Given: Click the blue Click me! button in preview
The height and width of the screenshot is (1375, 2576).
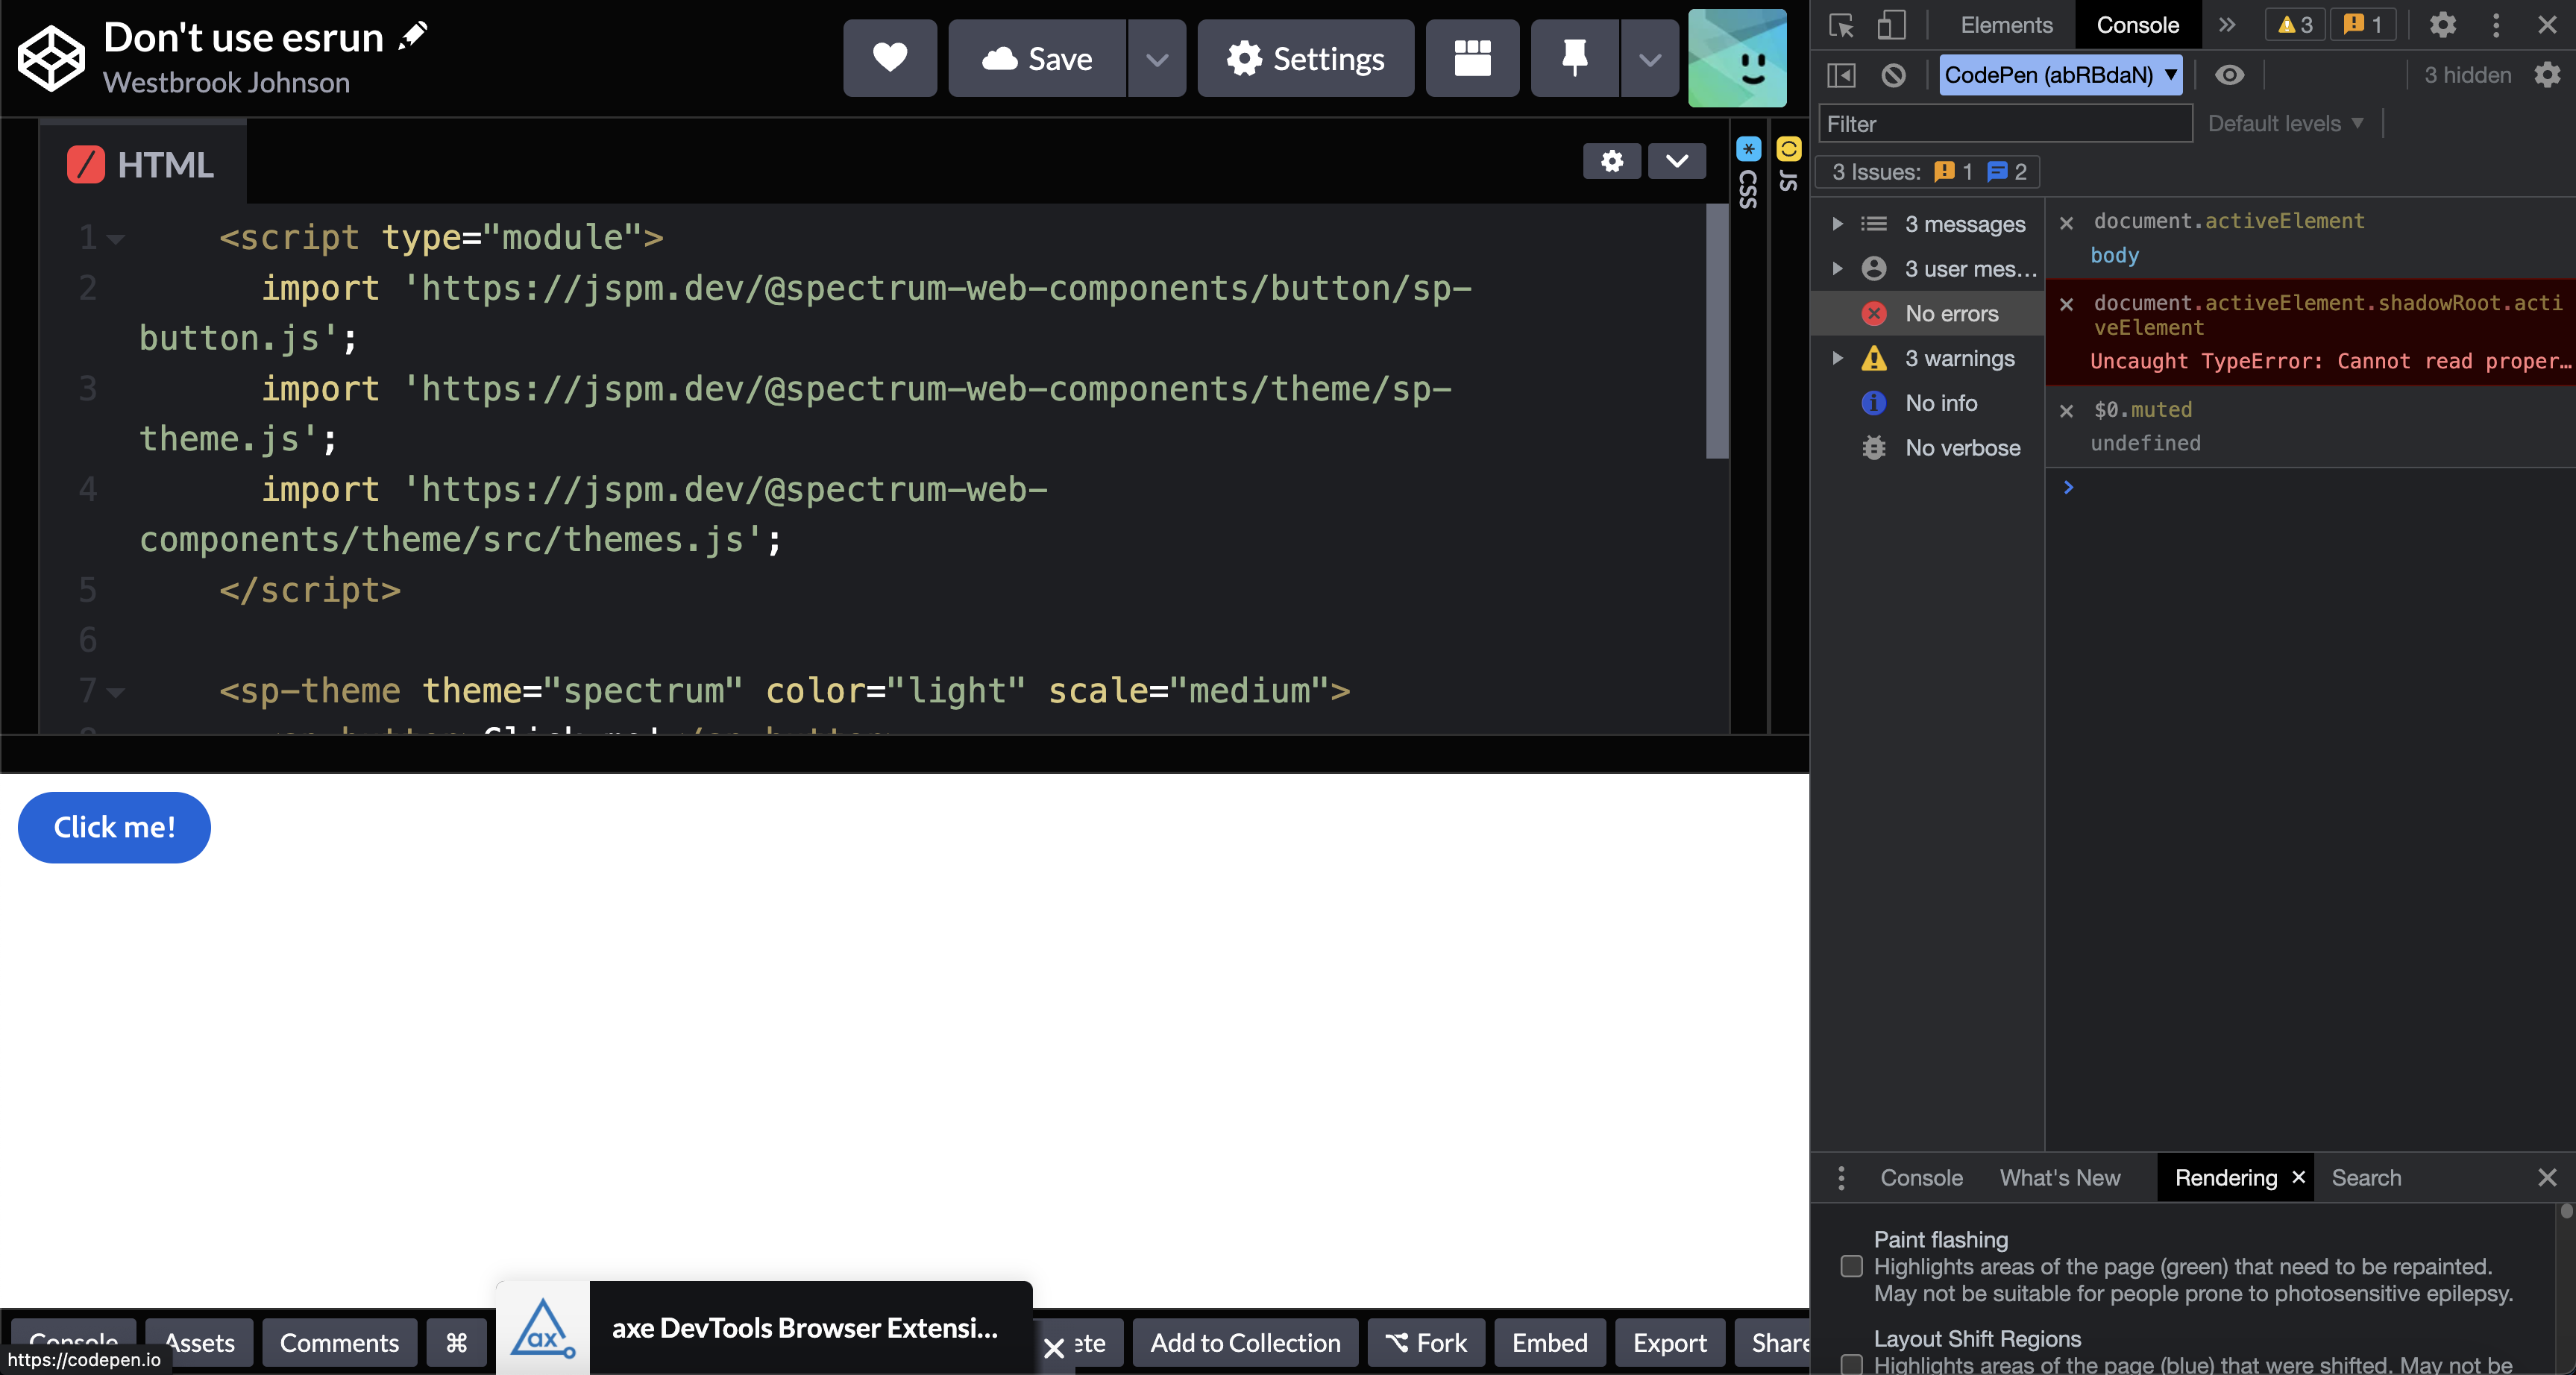Looking at the screenshot, I should pos(113,827).
